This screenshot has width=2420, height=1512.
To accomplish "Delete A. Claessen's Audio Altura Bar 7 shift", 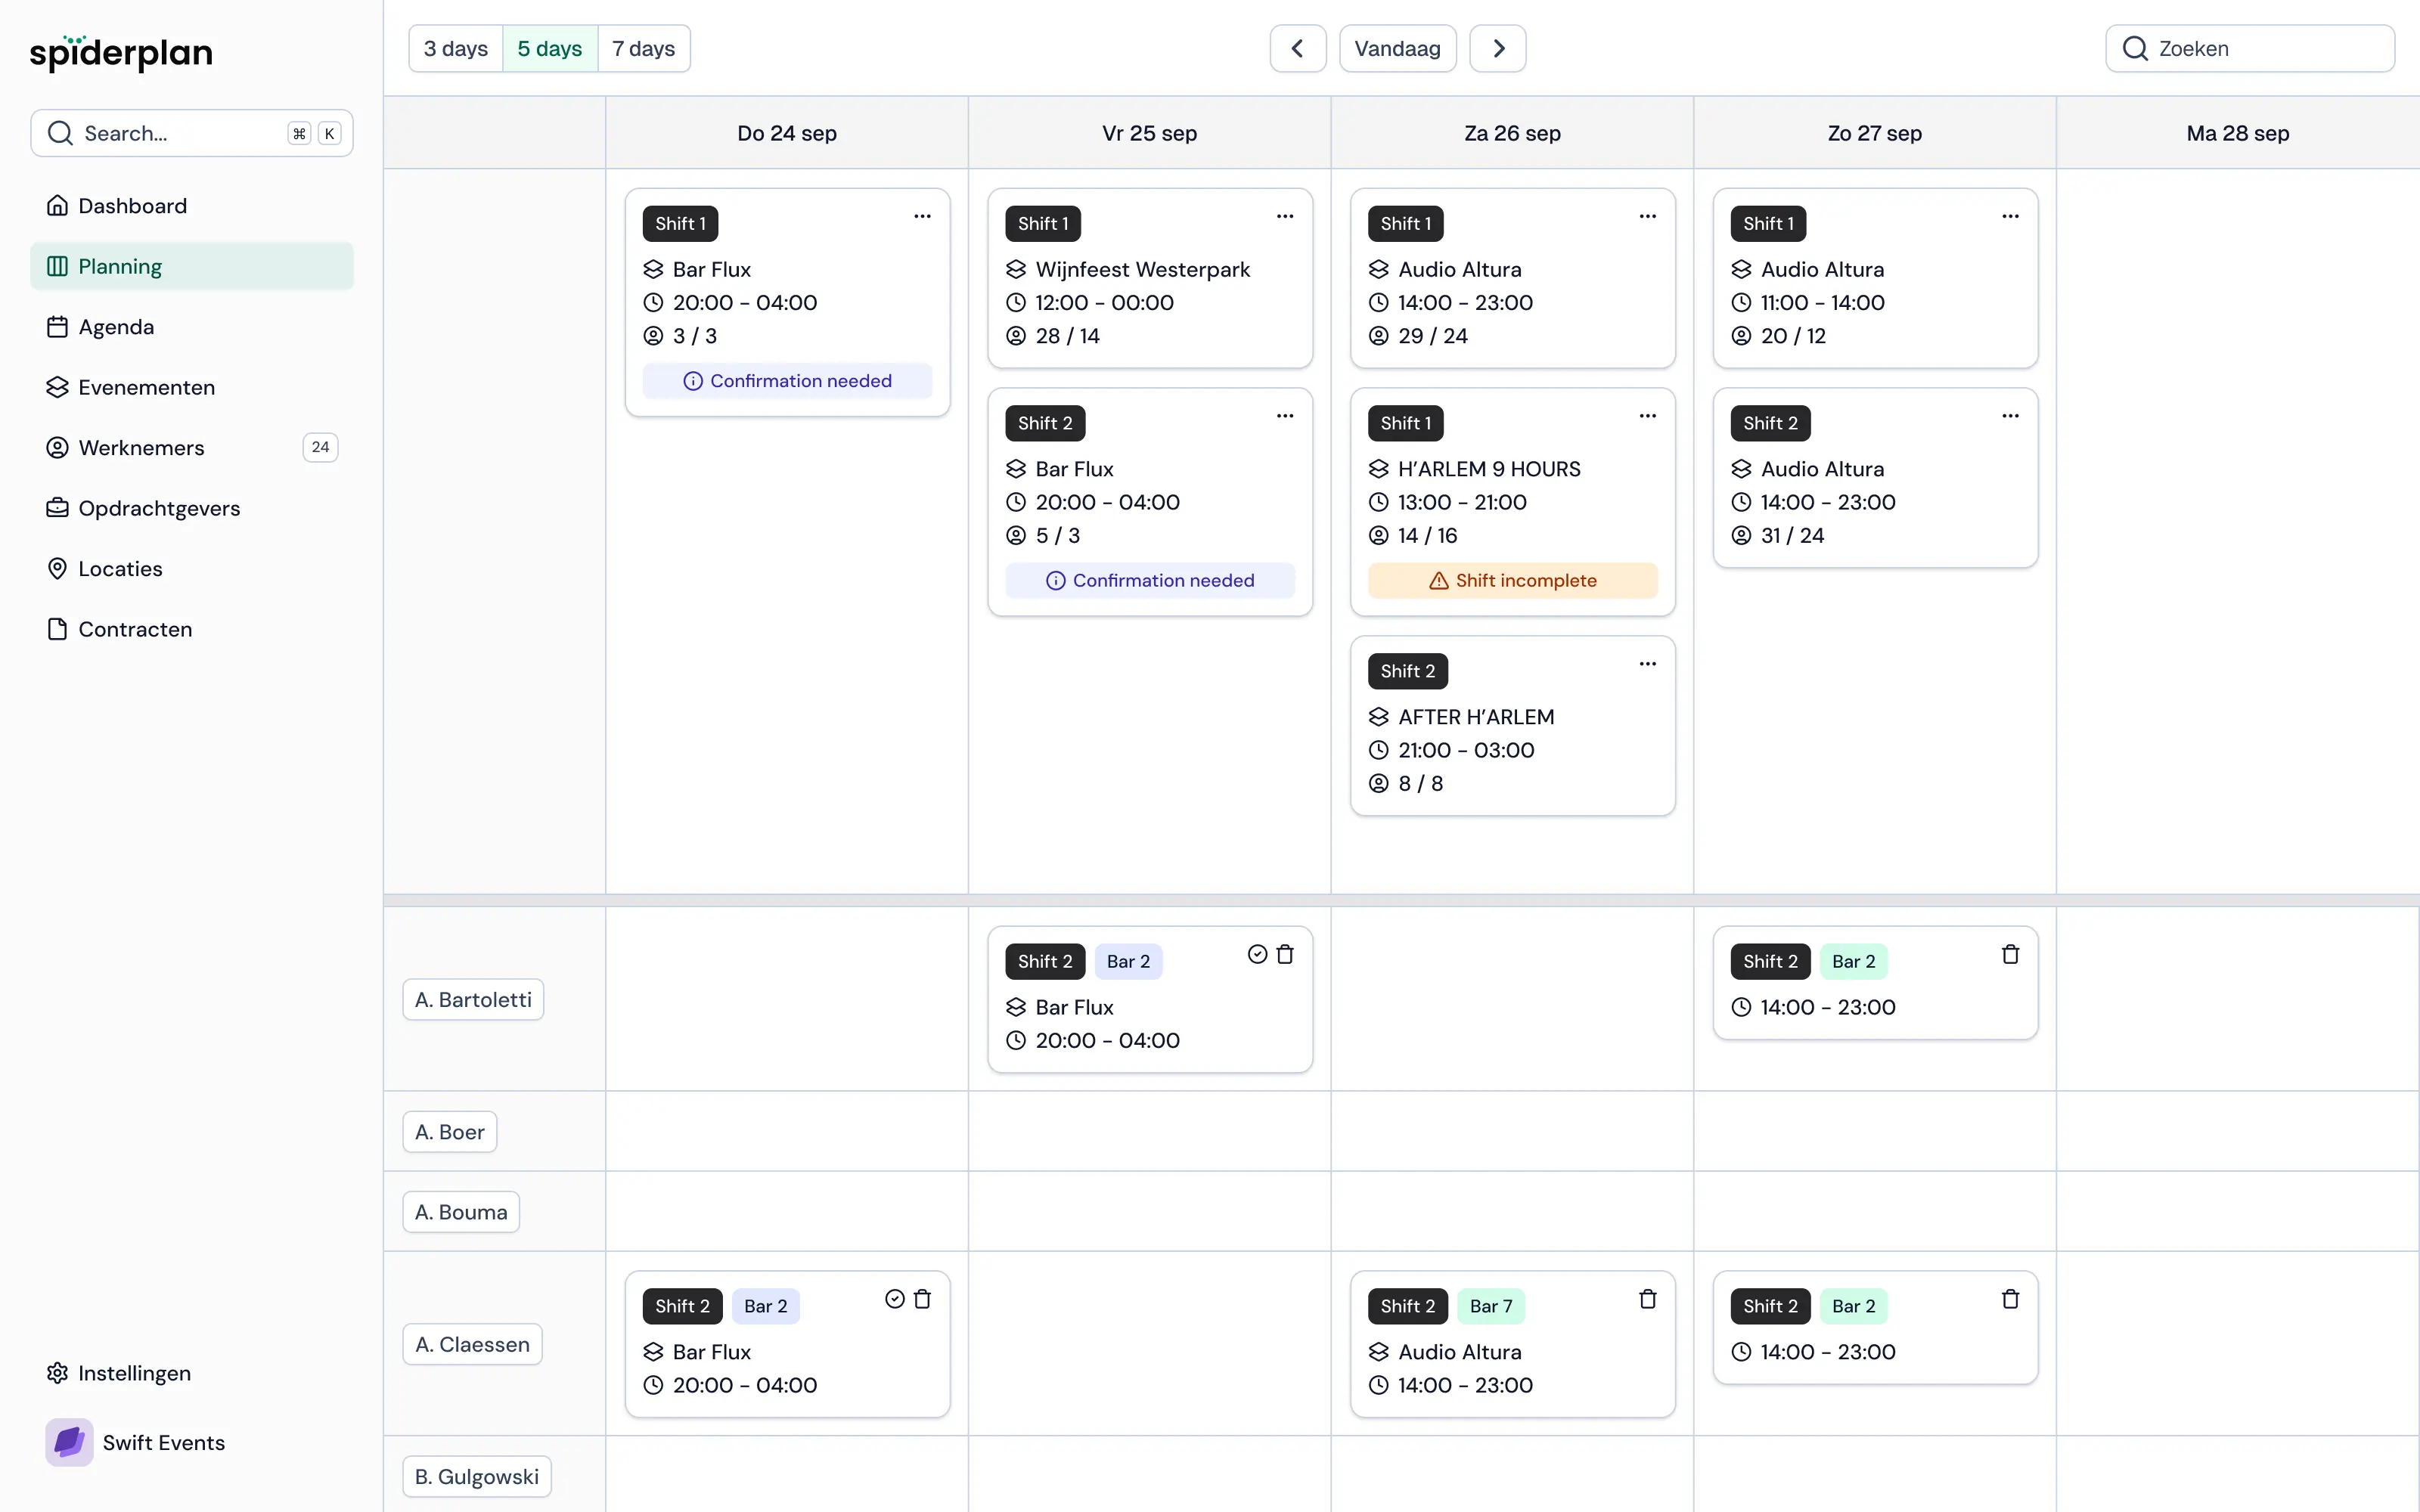I will point(1647,1299).
